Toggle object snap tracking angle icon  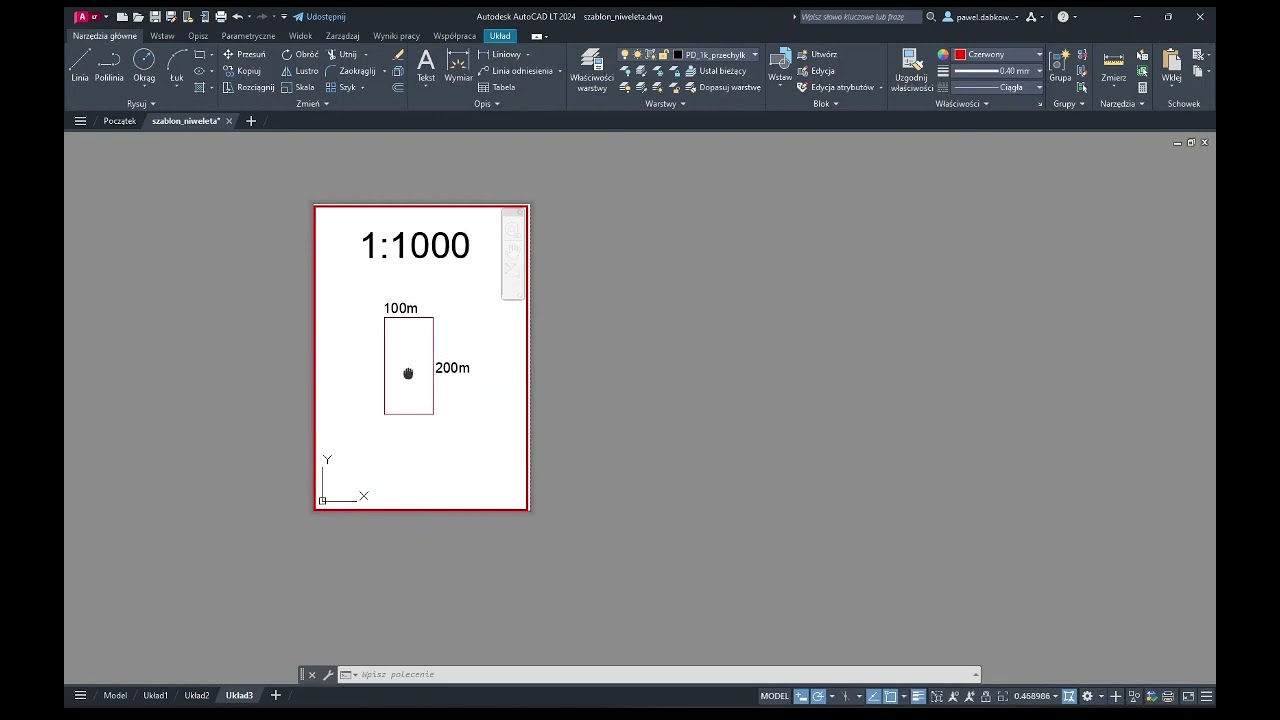click(x=873, y=696)
